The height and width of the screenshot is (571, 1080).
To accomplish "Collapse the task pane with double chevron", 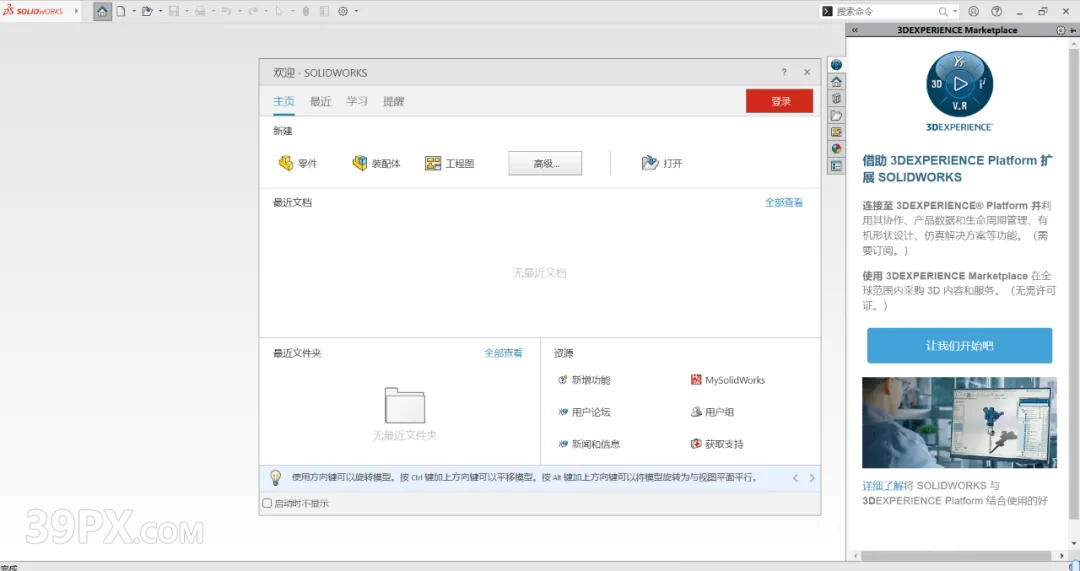I will (x=855, y=30).
